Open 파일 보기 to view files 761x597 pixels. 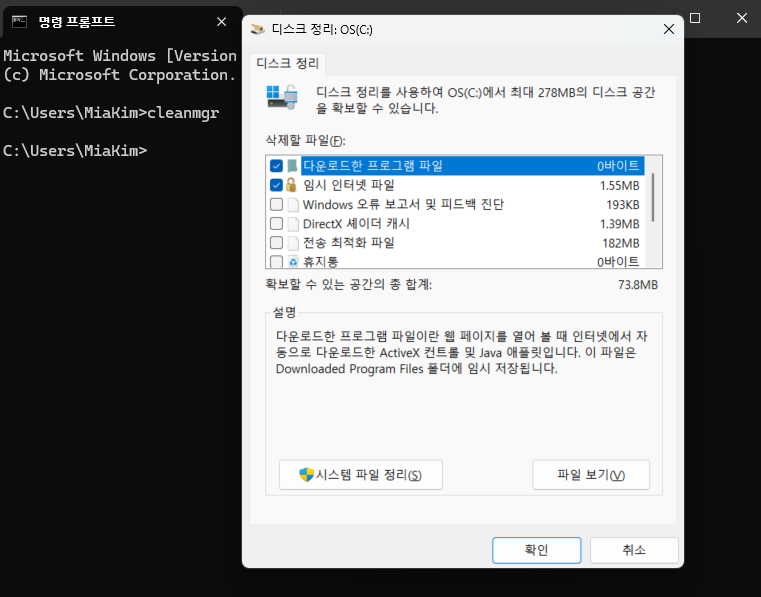coord(590,475)
